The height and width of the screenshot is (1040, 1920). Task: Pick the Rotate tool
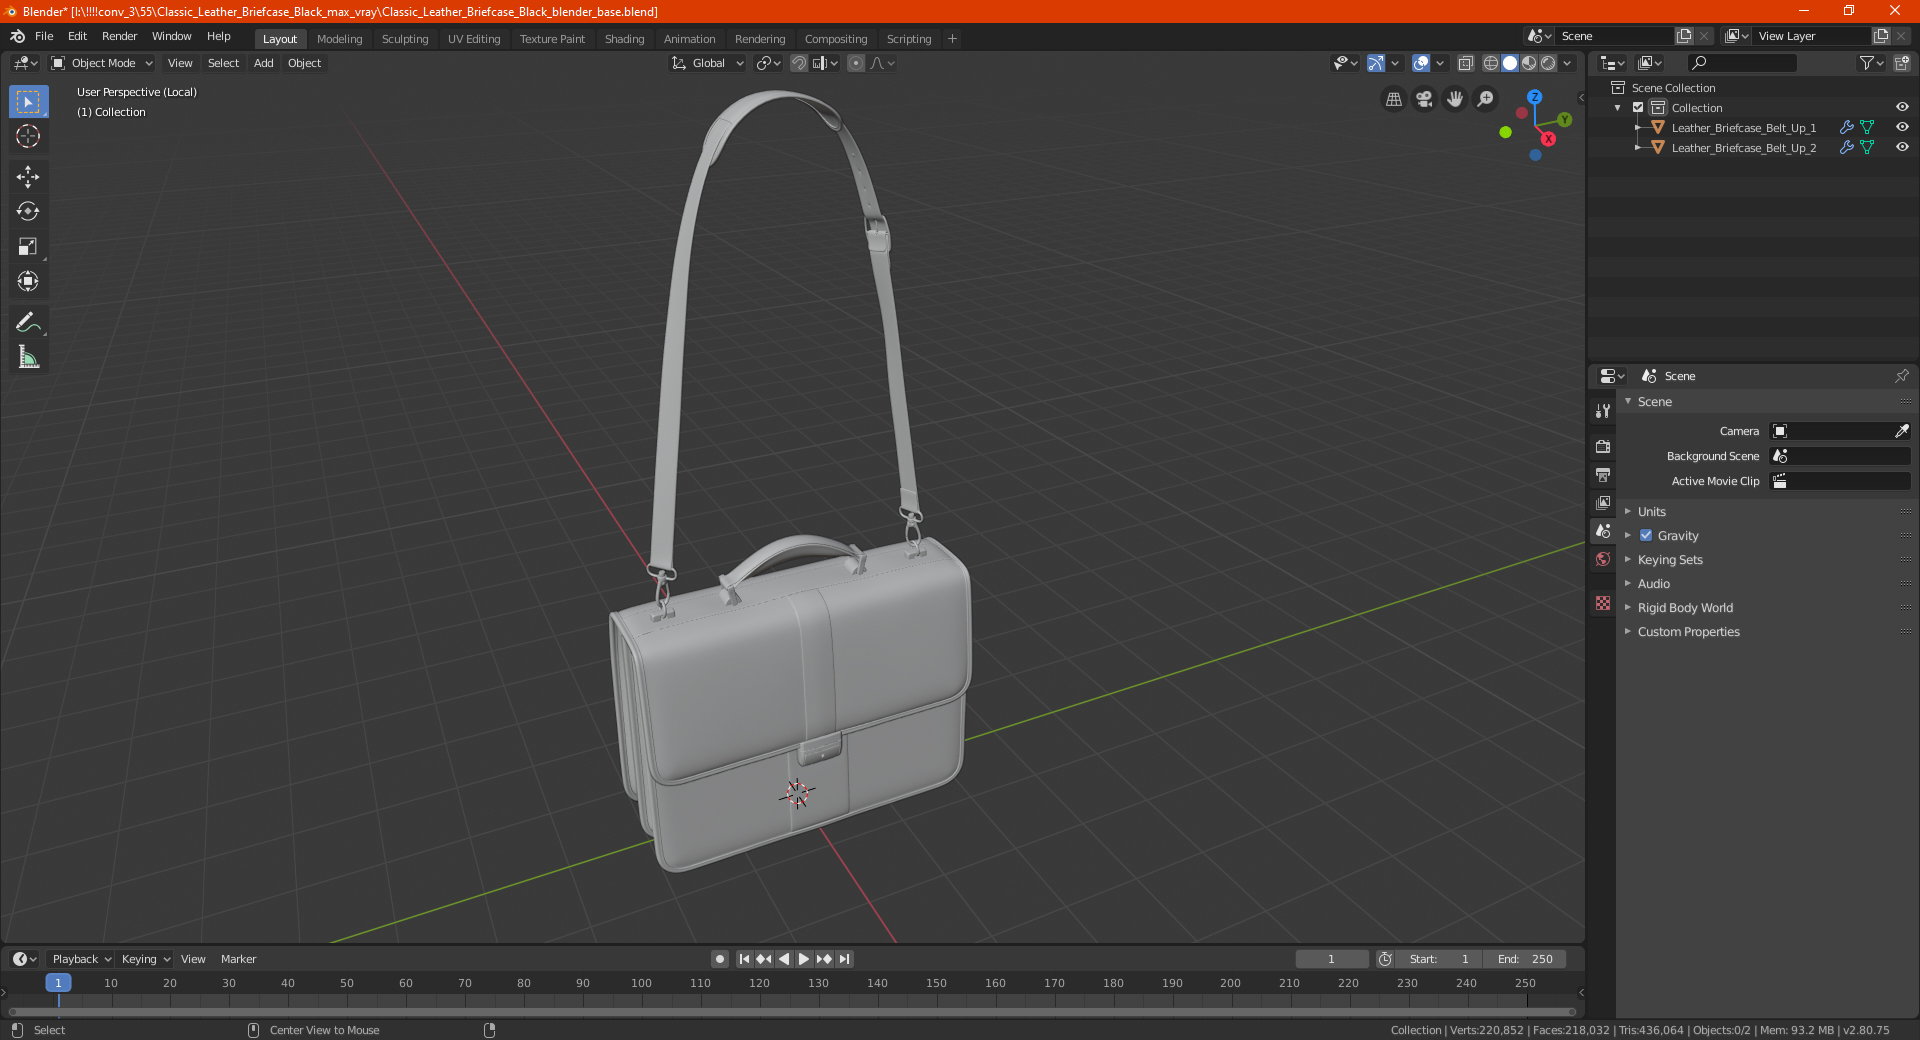[x=28, y=211]
